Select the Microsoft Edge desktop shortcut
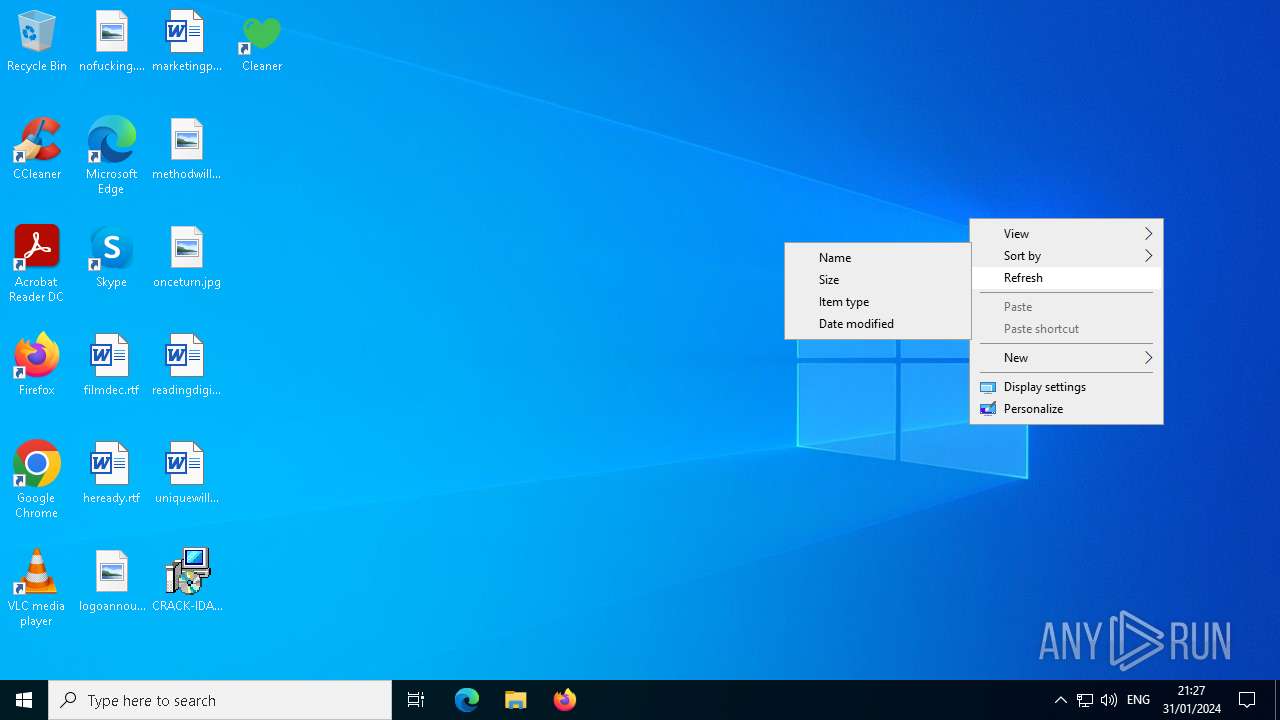The height and width of the screenshot is (720, 1280). click(x=112, y=157)
